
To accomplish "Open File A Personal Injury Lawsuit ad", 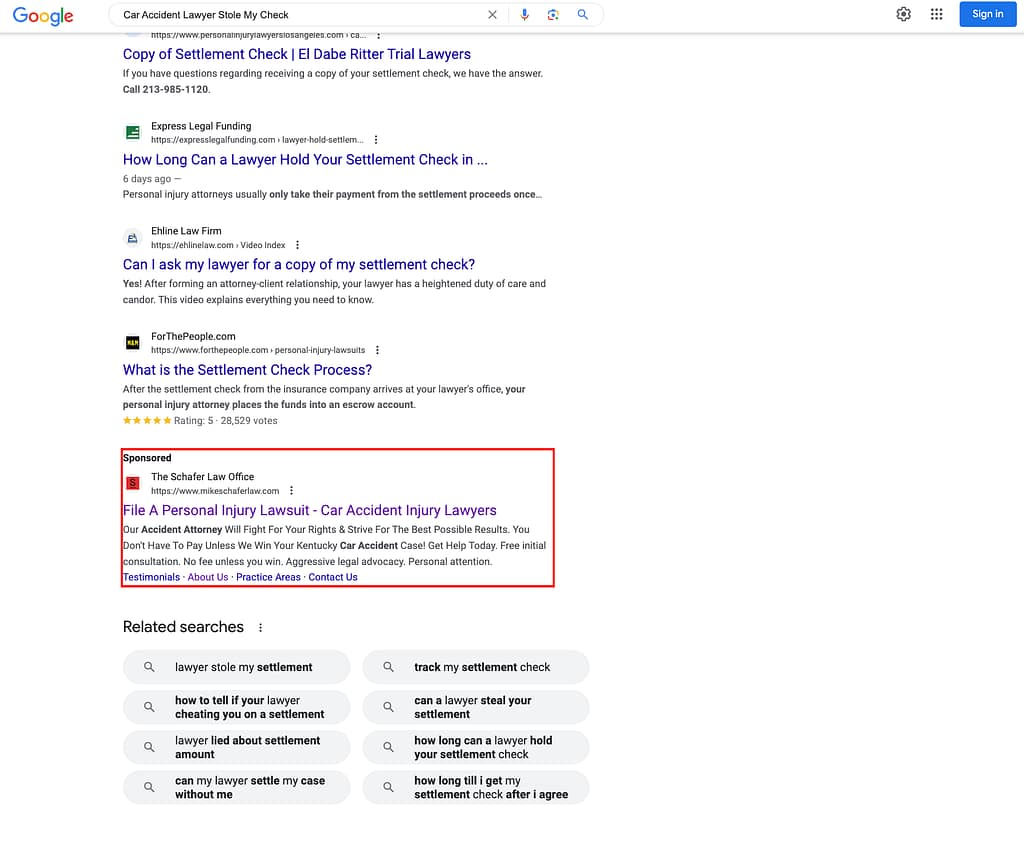I will click(x=310, y=511).
